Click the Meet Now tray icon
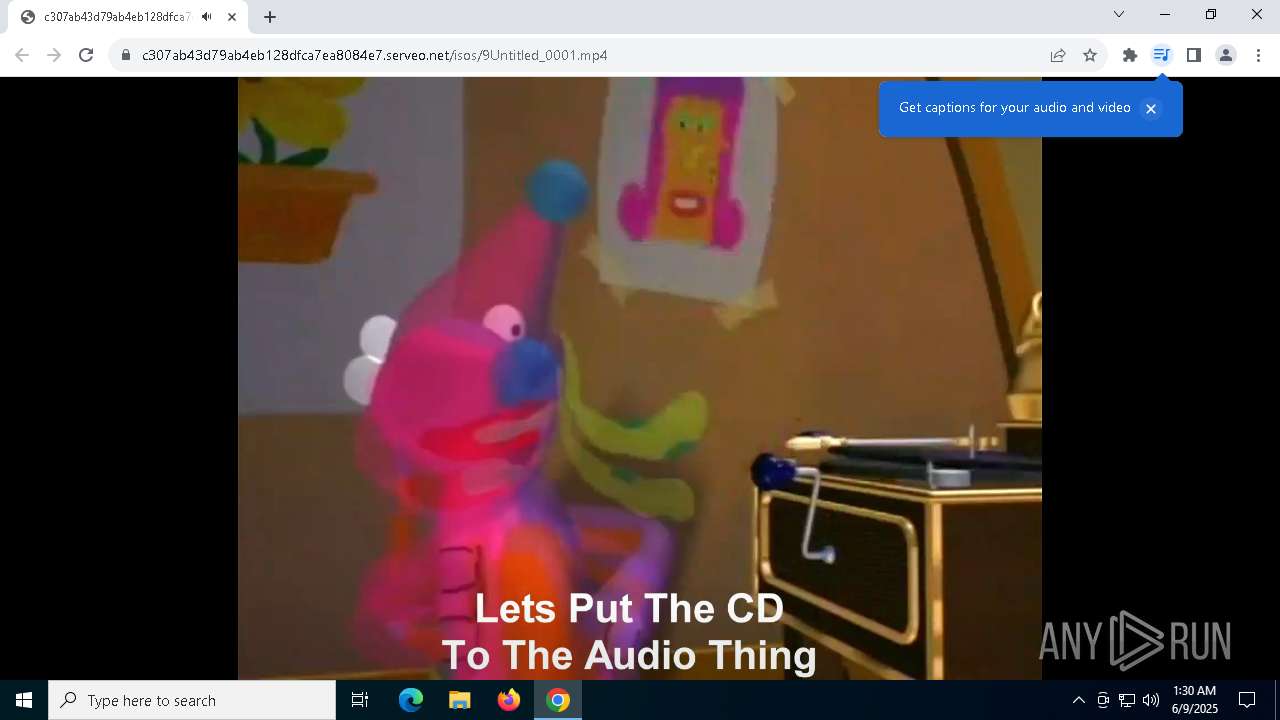1280x720 pixels. [x=1103, y=700]
